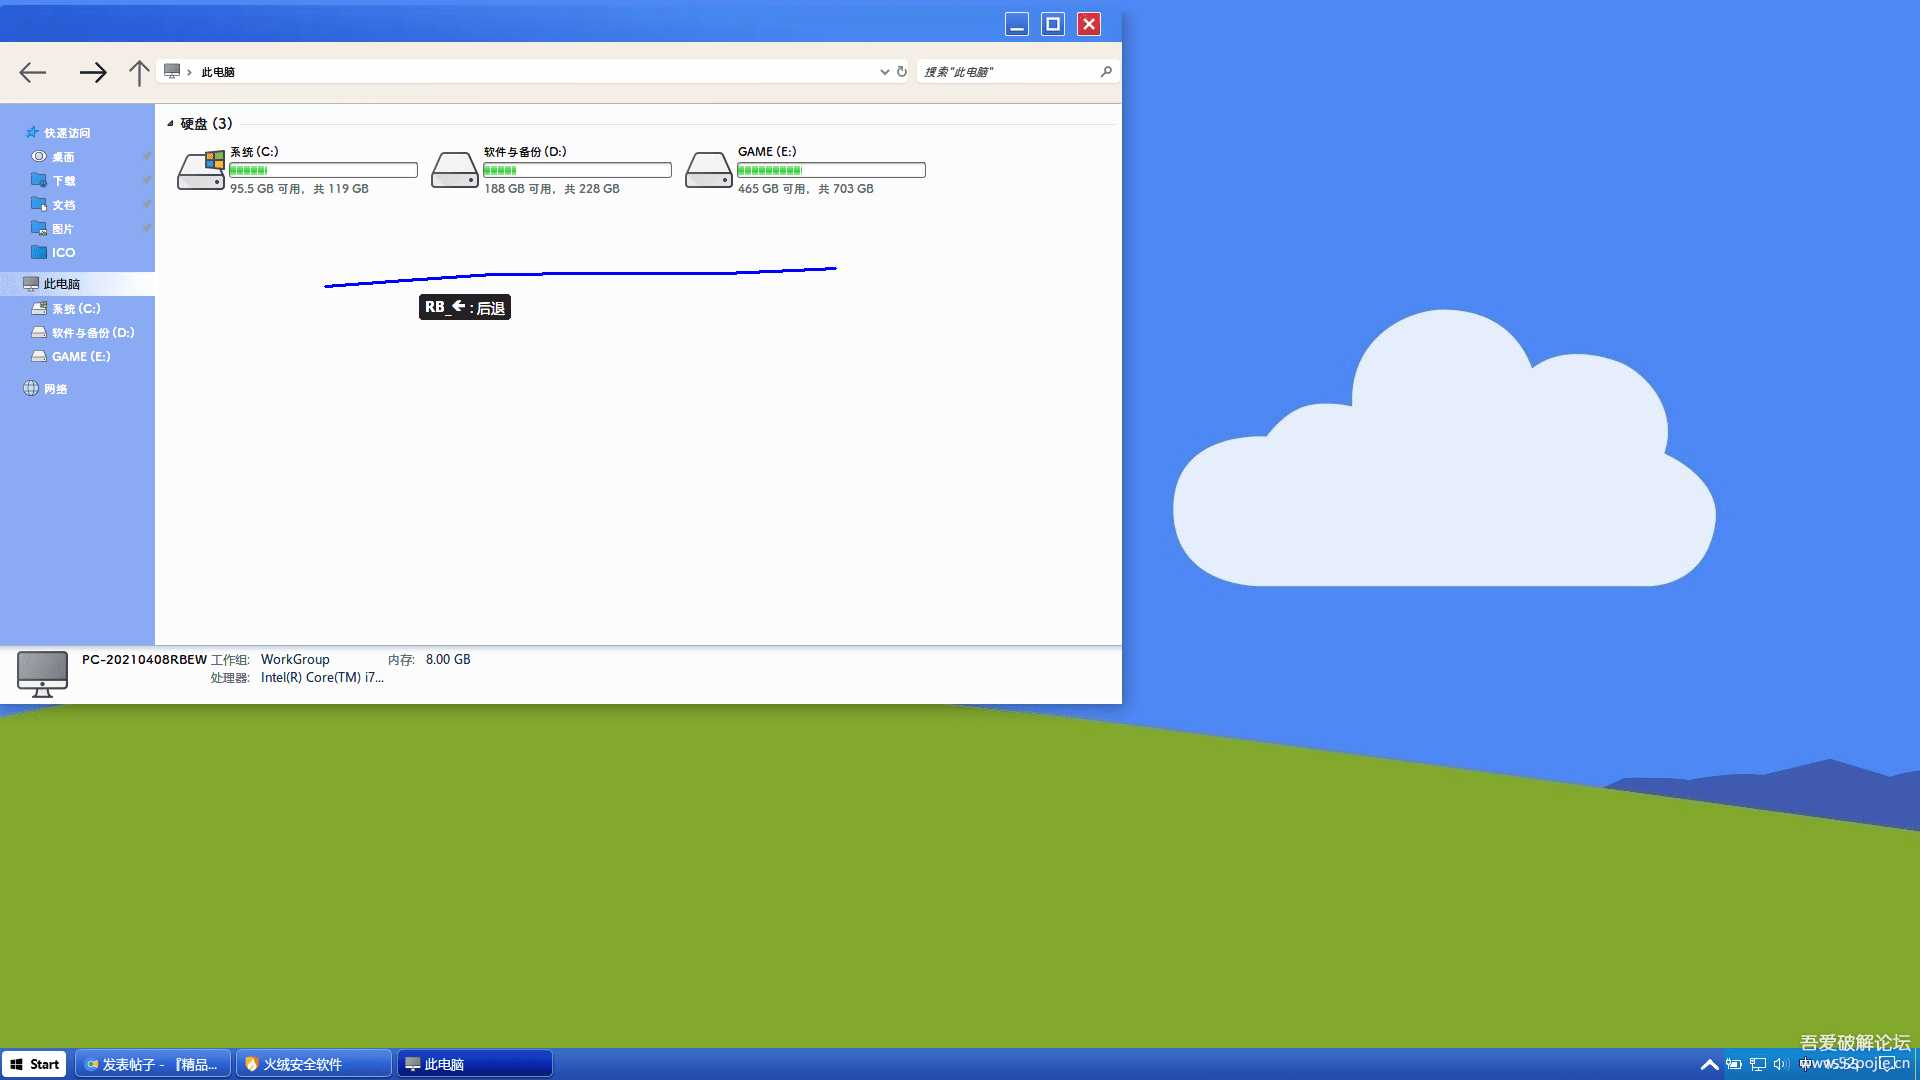Select 网络 in the navigation pane
The image size is (1920, 1080).
click(x=55, y=389)
